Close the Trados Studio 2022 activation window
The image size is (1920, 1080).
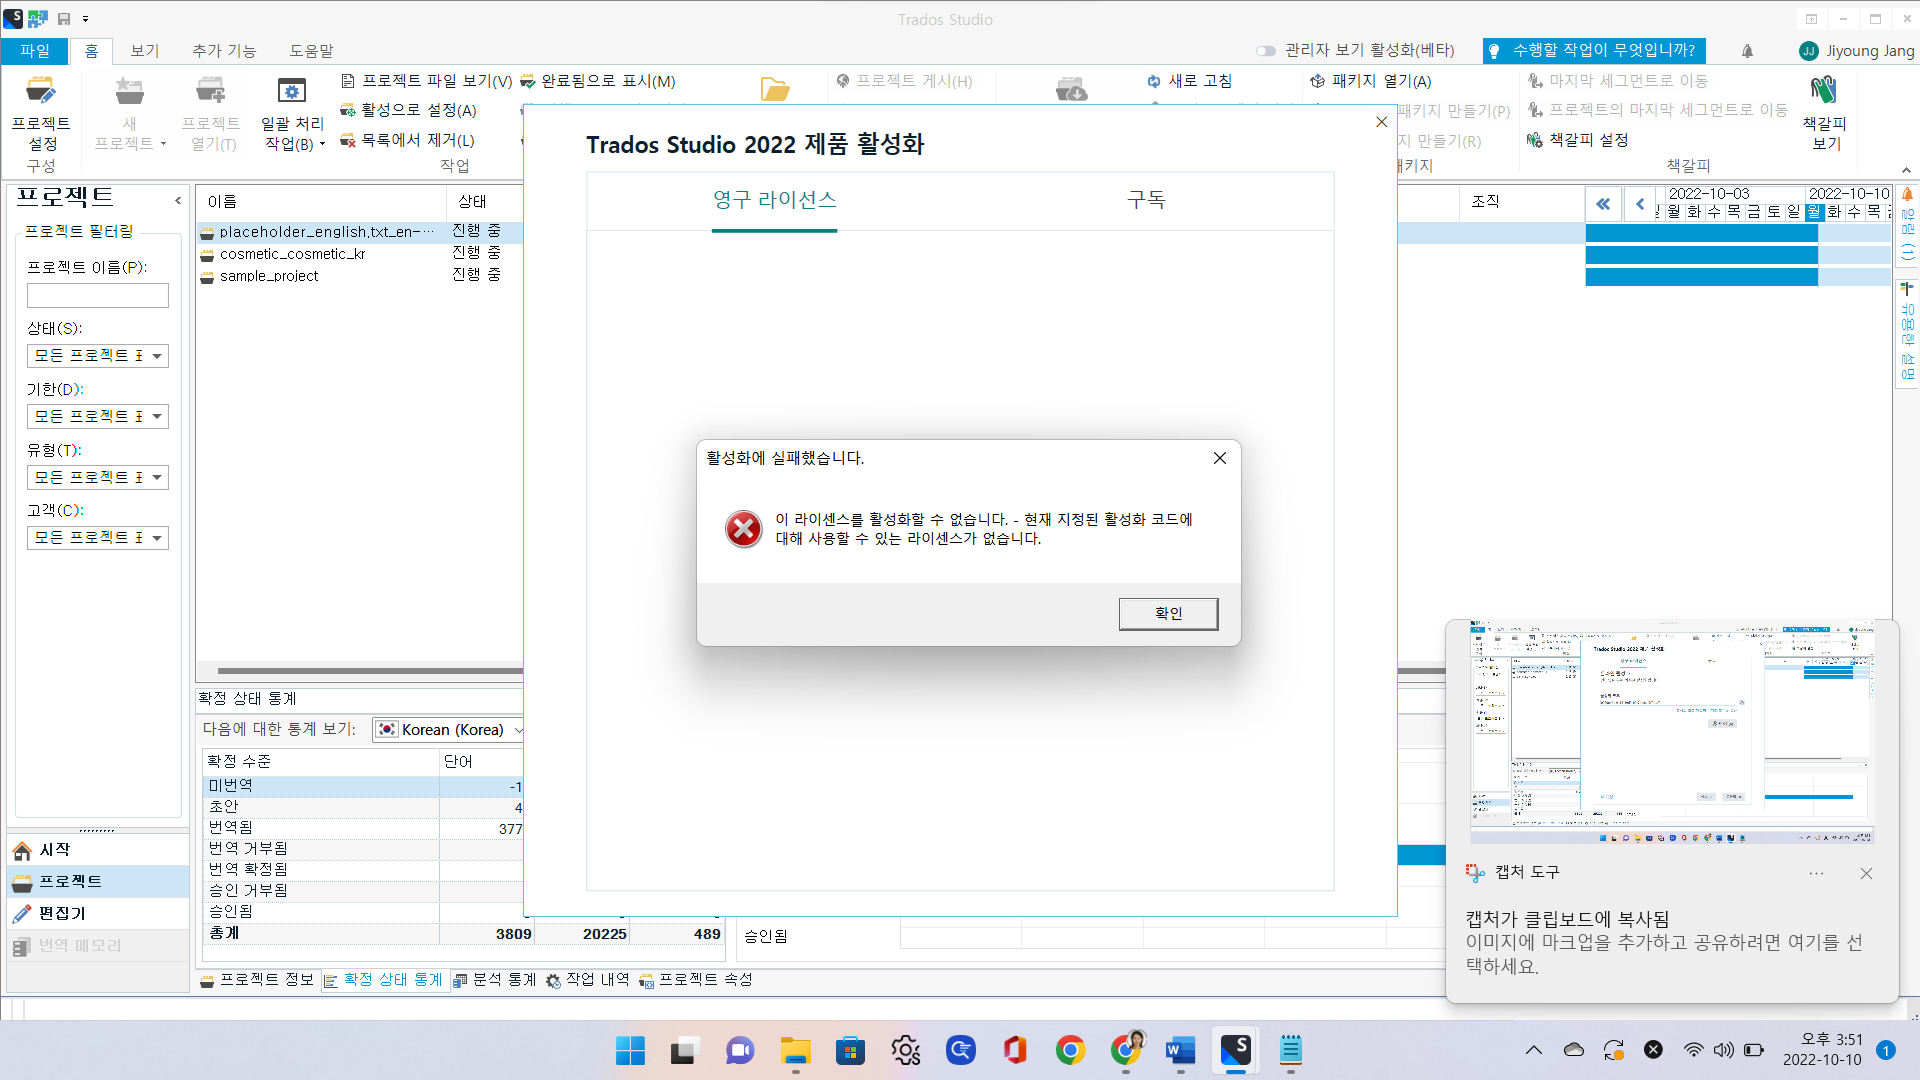(1381, 122)
